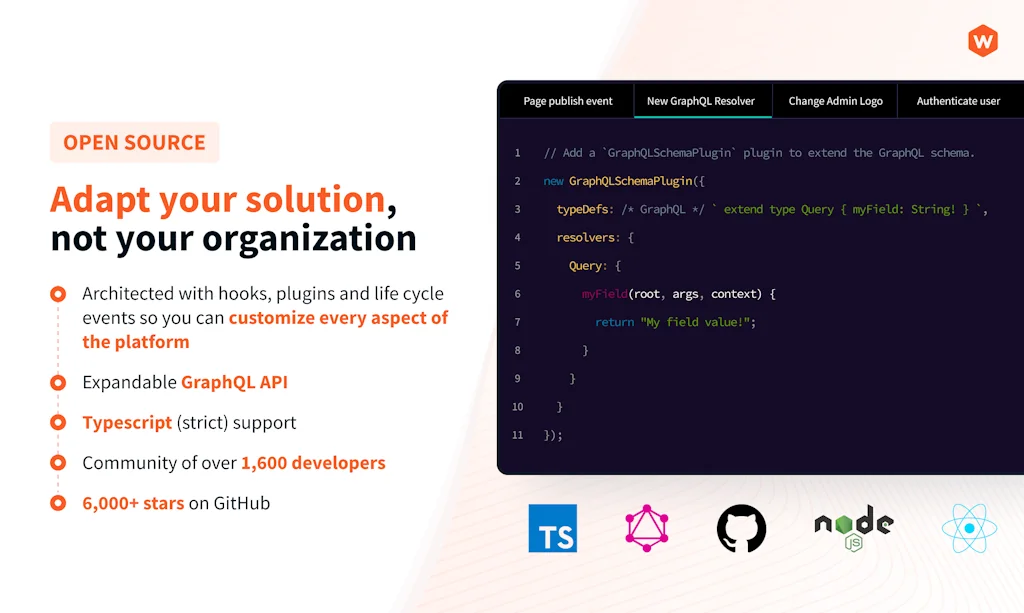The image size is (1024, 613).
Task: Click '(strict) support' text
Action: [x=236, y=423]
